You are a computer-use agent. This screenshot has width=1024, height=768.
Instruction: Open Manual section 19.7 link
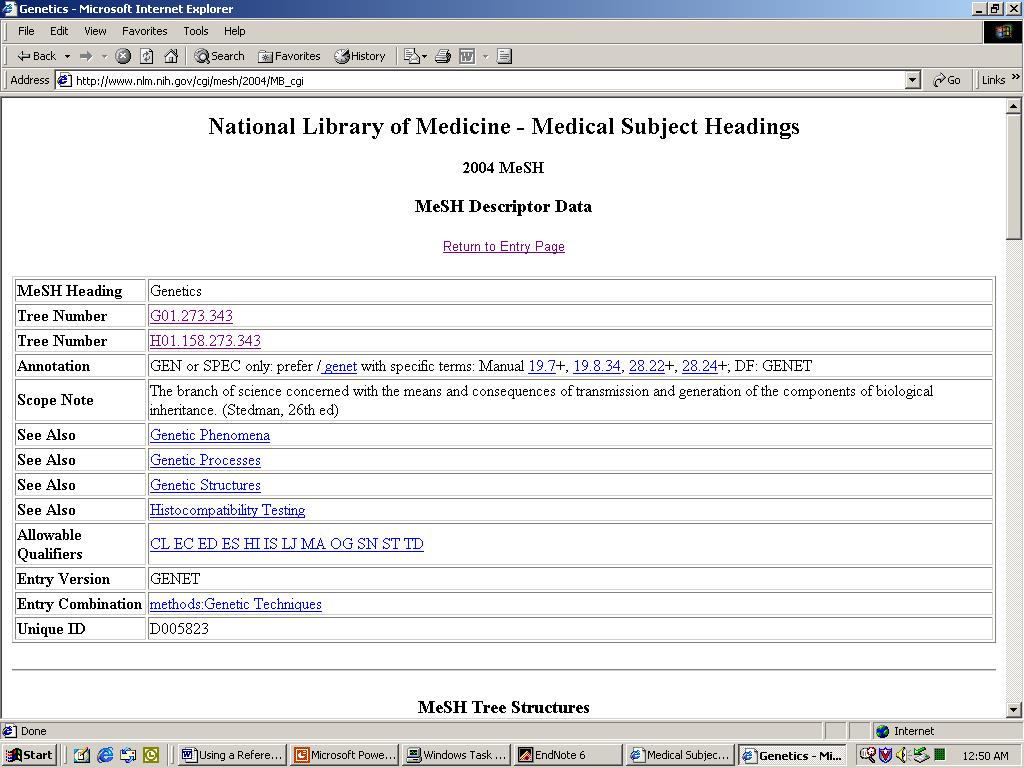point(542,366)
